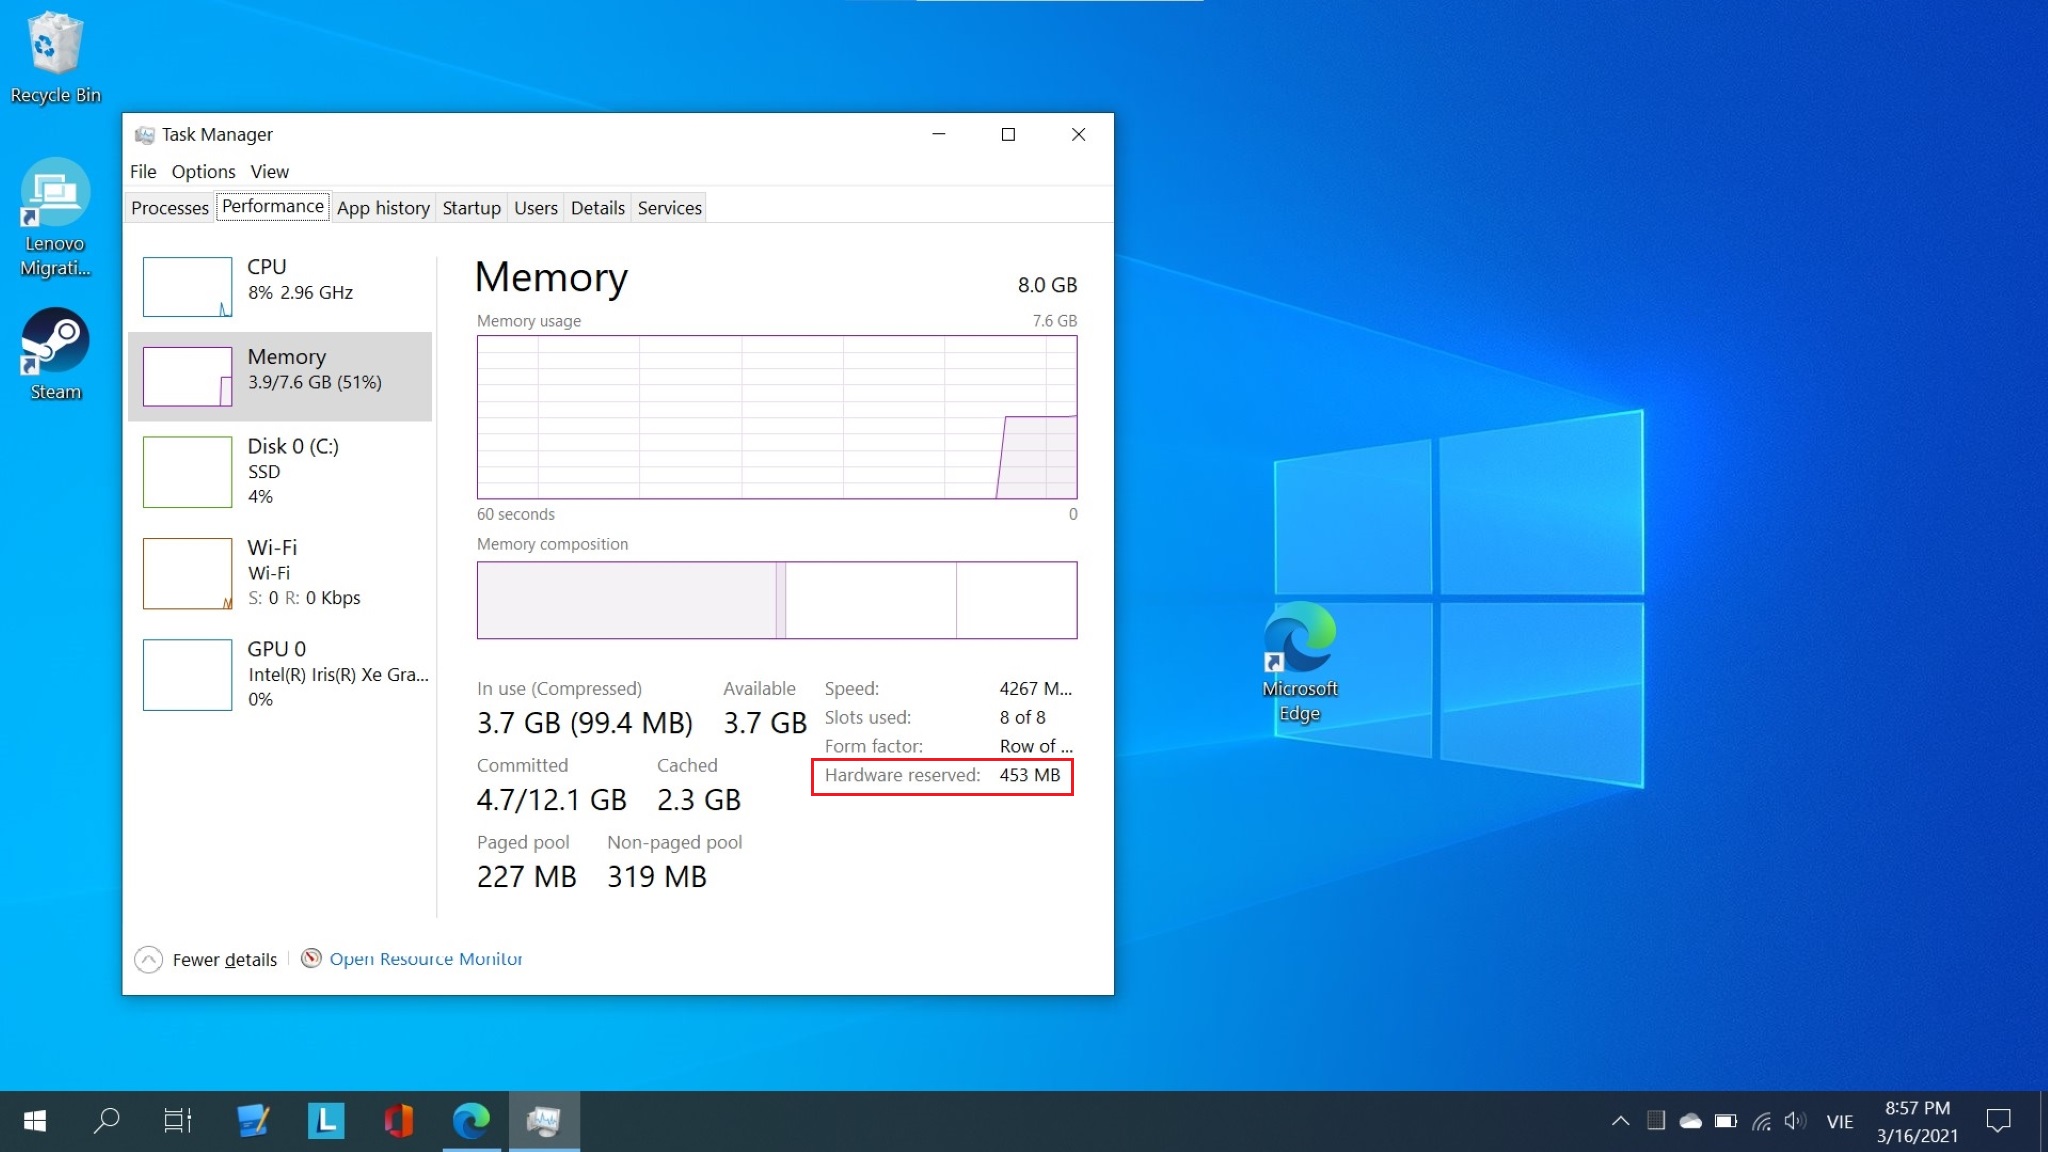2048x1152 pixels.
Task: Open the Action Center notification icon
Action: click(1998, 1121)
